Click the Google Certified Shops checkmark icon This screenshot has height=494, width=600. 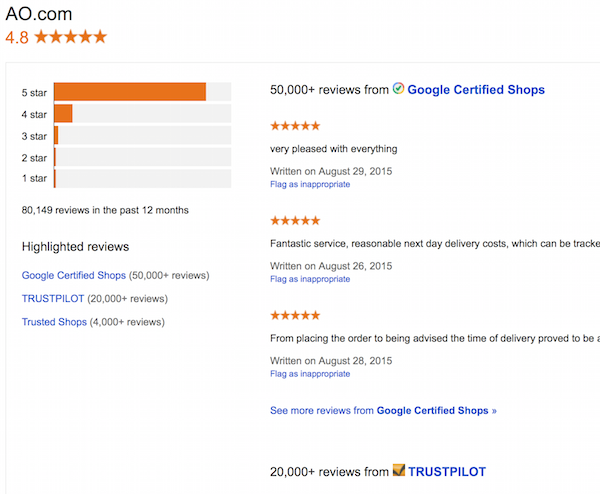tap(398, 89)
